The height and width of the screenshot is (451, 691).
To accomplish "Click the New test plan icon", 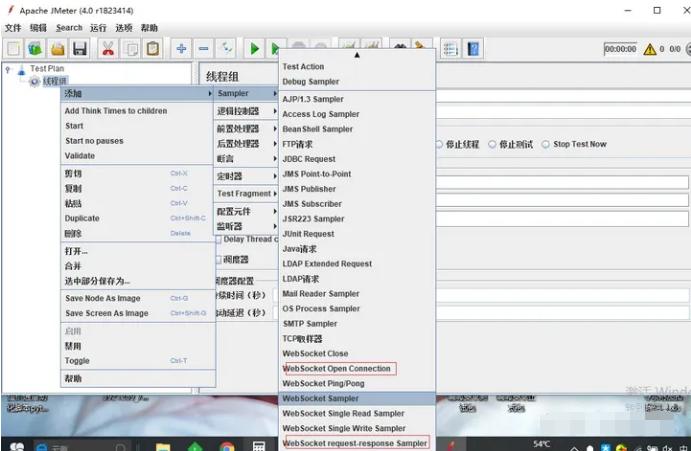I will pos(14,48).
